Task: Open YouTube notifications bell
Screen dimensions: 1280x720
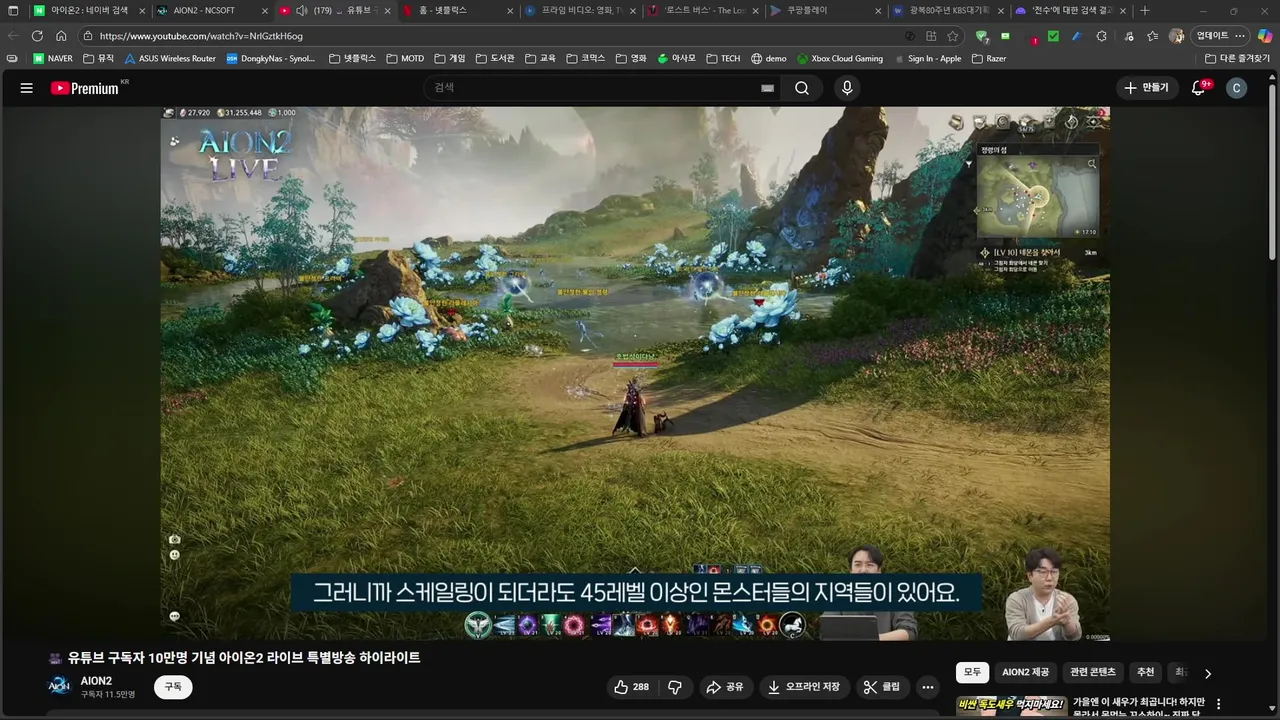Action: (x=1198, y=88)
